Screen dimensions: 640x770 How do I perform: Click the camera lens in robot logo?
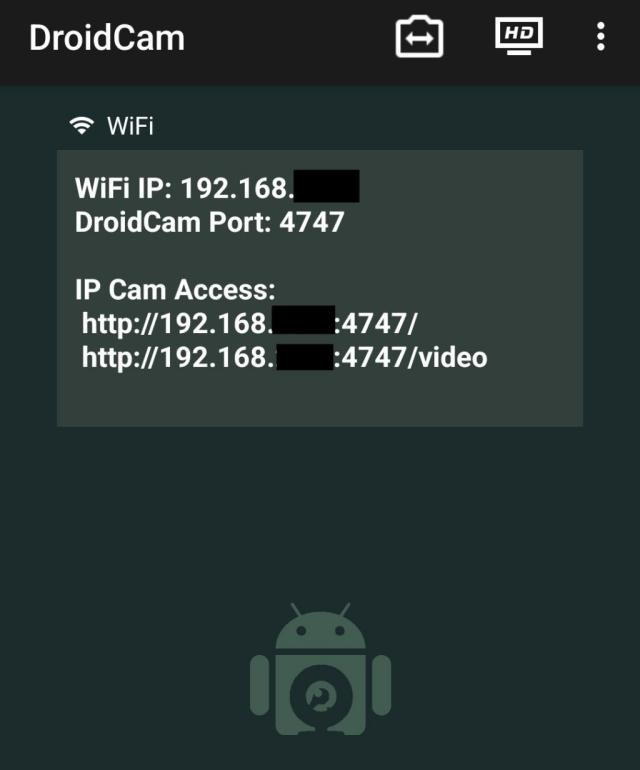(x=321, y=696)
